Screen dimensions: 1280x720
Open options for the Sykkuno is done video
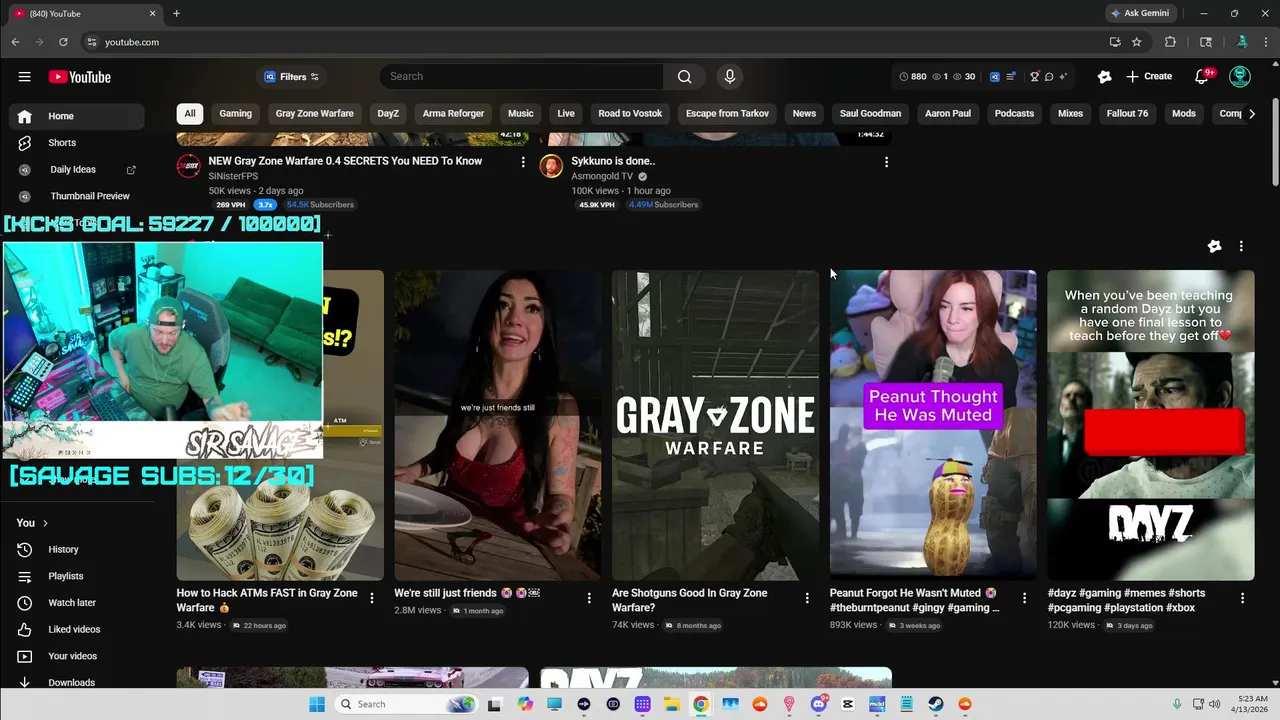[886, 162]
